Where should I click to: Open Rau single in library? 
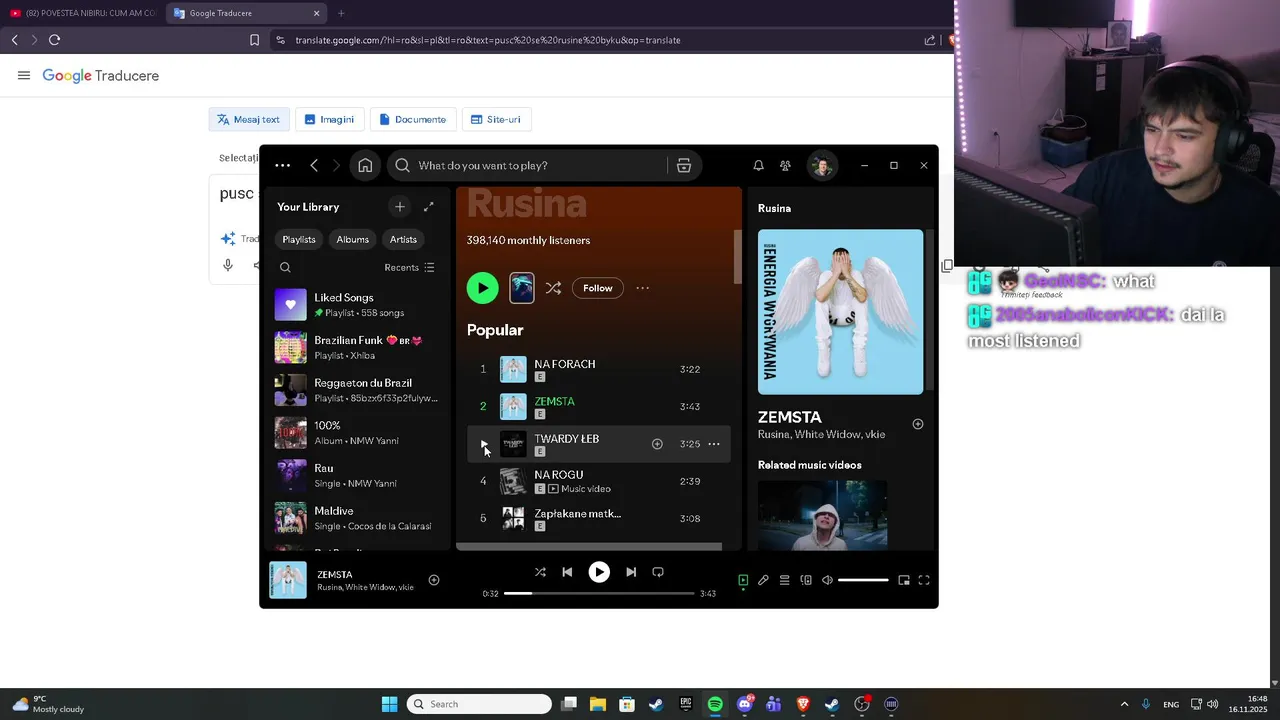pos(359,475)
